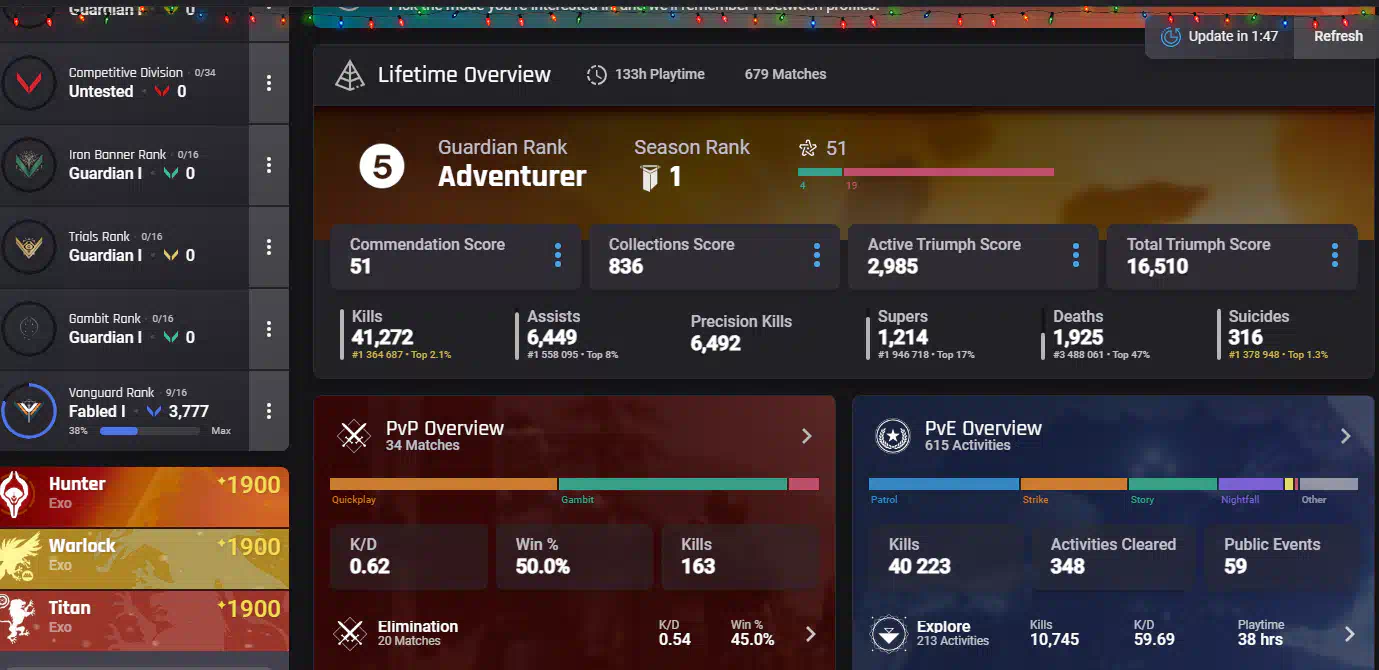Click the Story segment of PvE bar
This screenshot has height=670, width=1379.
tap(1173, 484)
